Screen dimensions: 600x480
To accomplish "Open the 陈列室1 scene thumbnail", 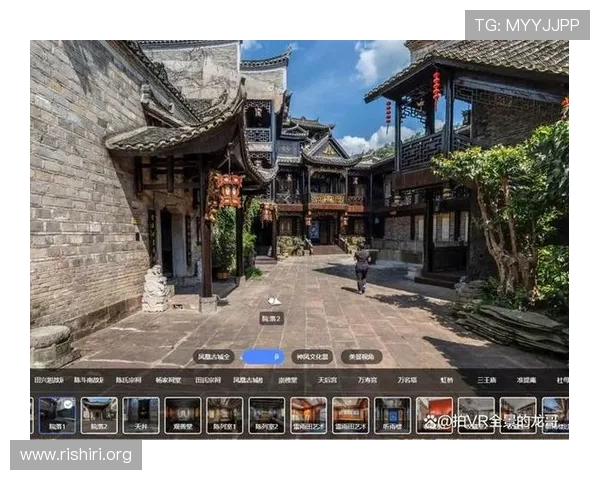I will pos(225,415).
